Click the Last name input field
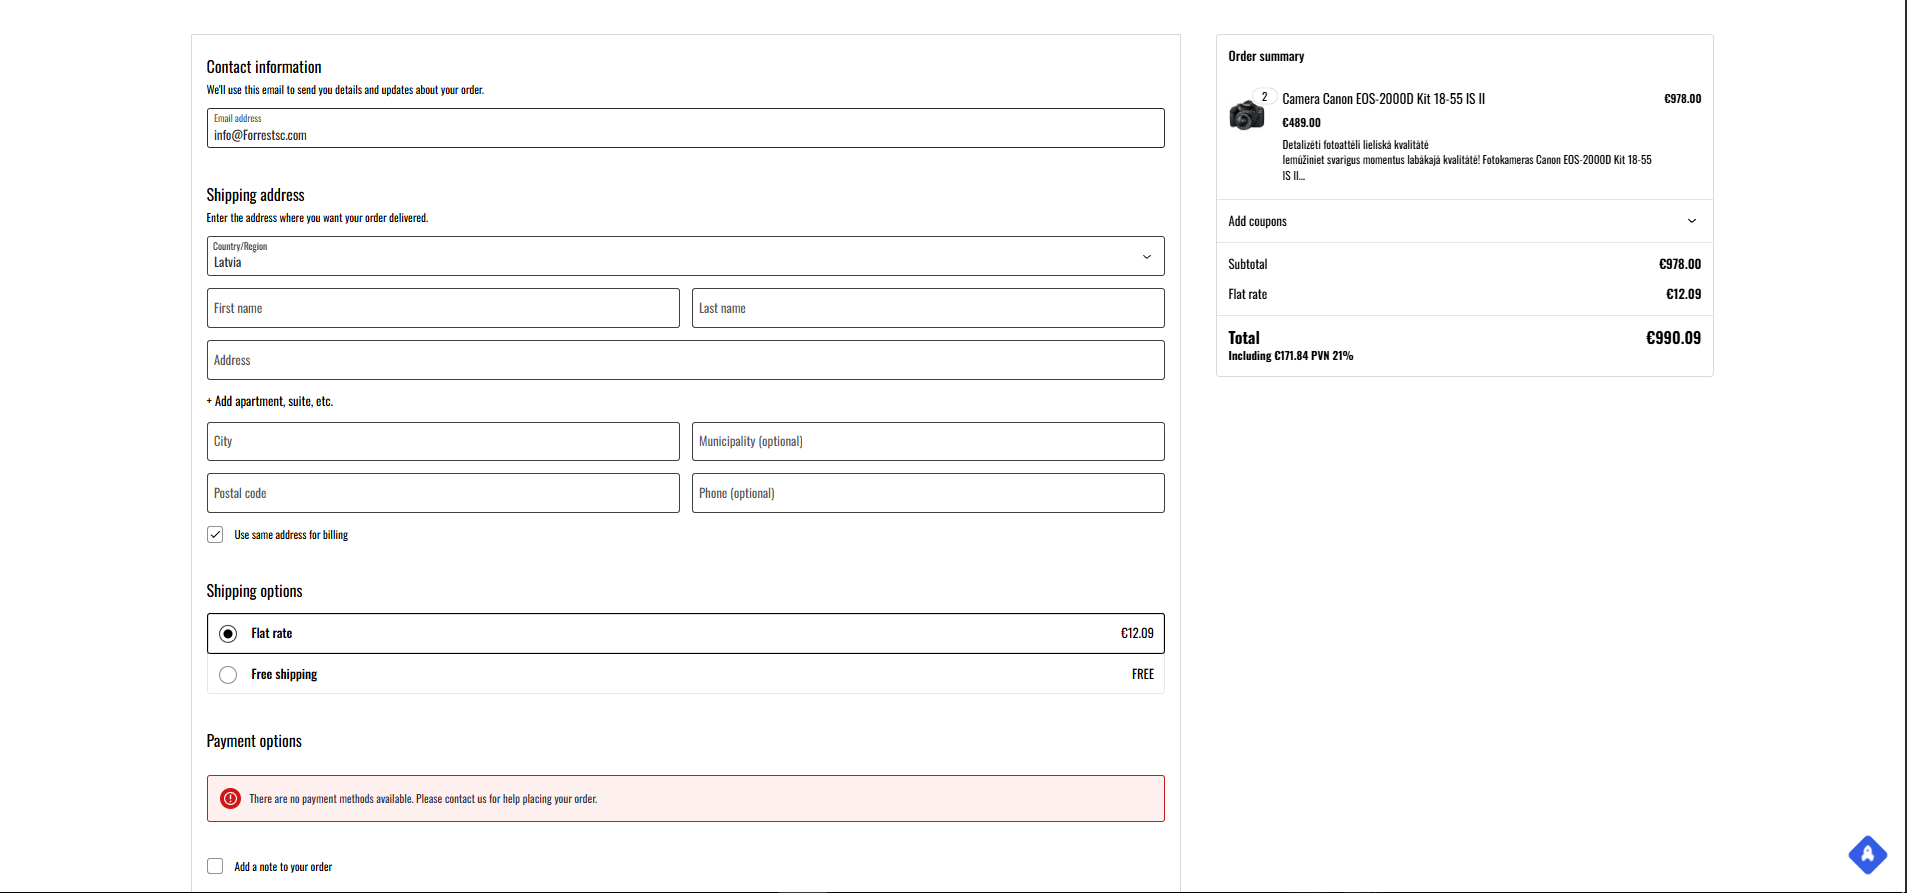 point(927,308)
